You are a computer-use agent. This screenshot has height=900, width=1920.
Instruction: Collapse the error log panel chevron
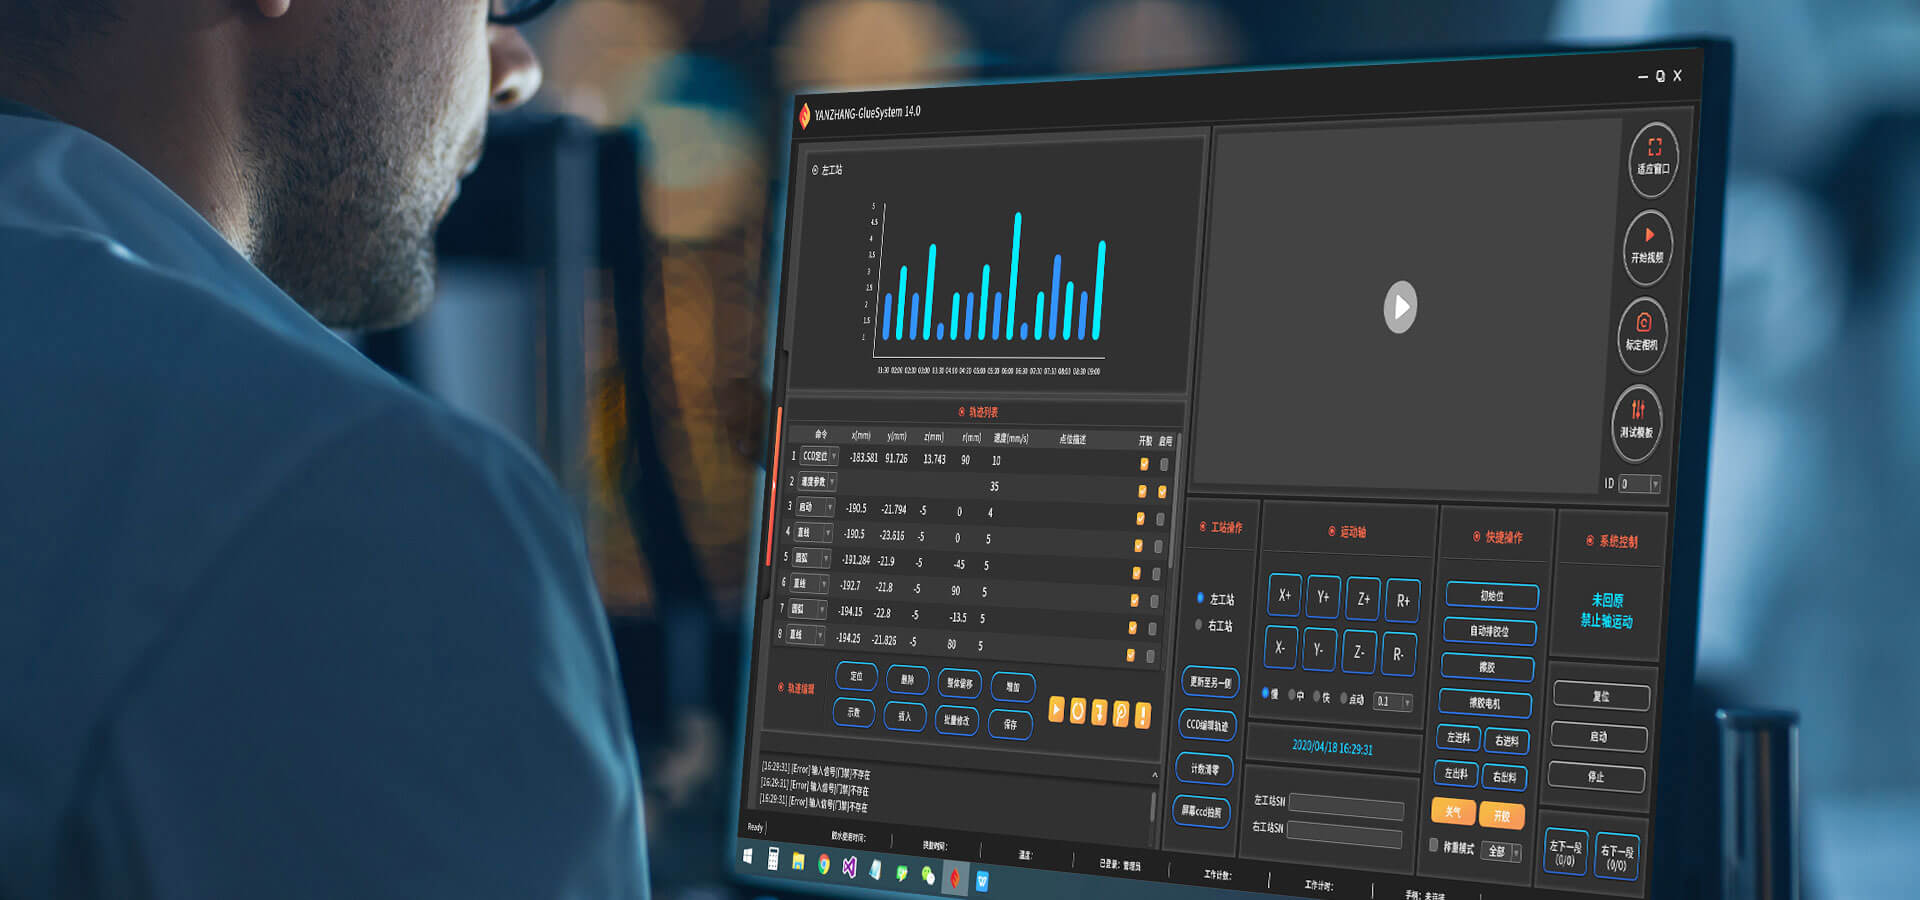[1155, 775]
